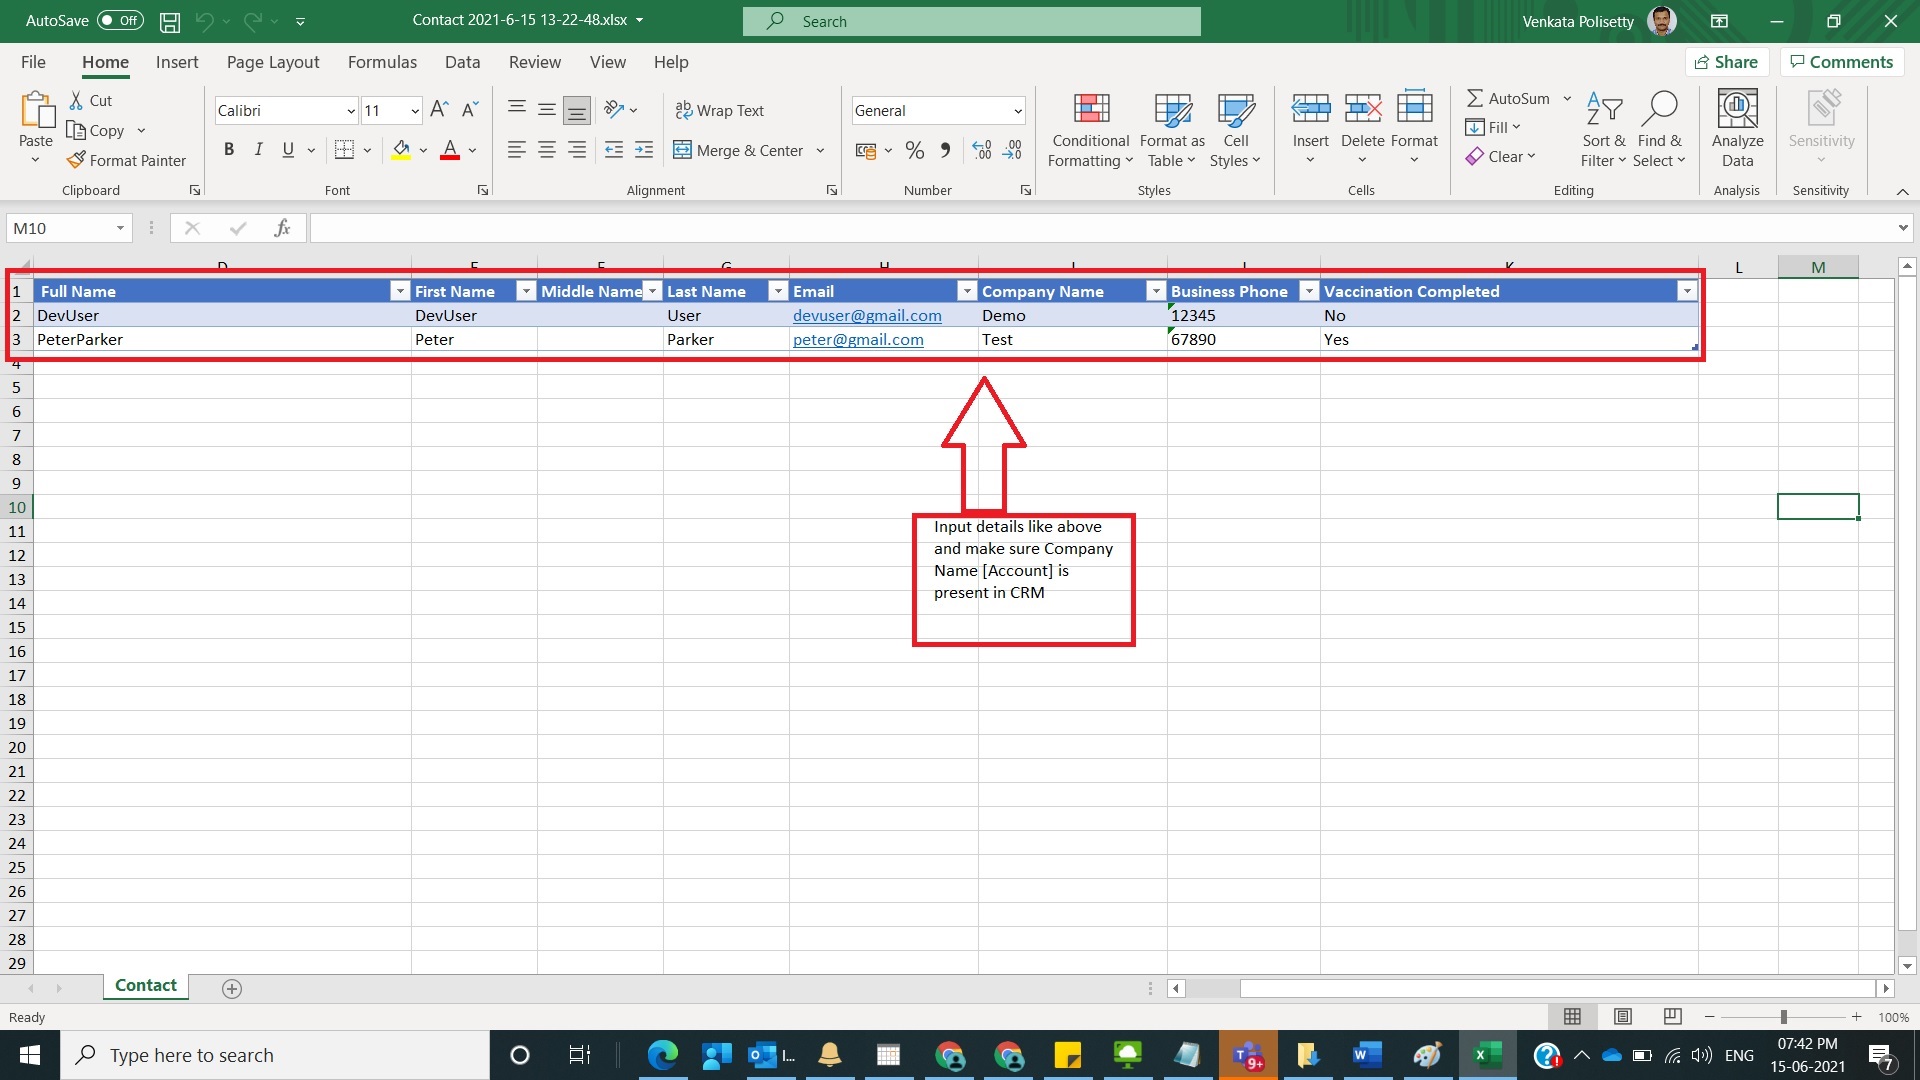This screenshot has height=1080, width=1920.
Task: Click the Increase Decimal icon
Action: click(x=981, y=150)
